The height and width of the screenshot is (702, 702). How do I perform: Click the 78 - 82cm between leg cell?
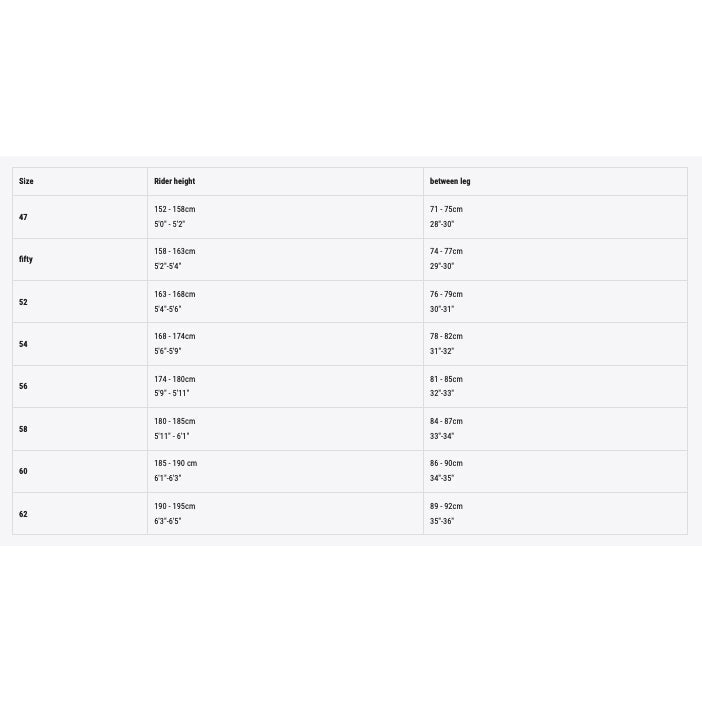[x=446, y=337]
